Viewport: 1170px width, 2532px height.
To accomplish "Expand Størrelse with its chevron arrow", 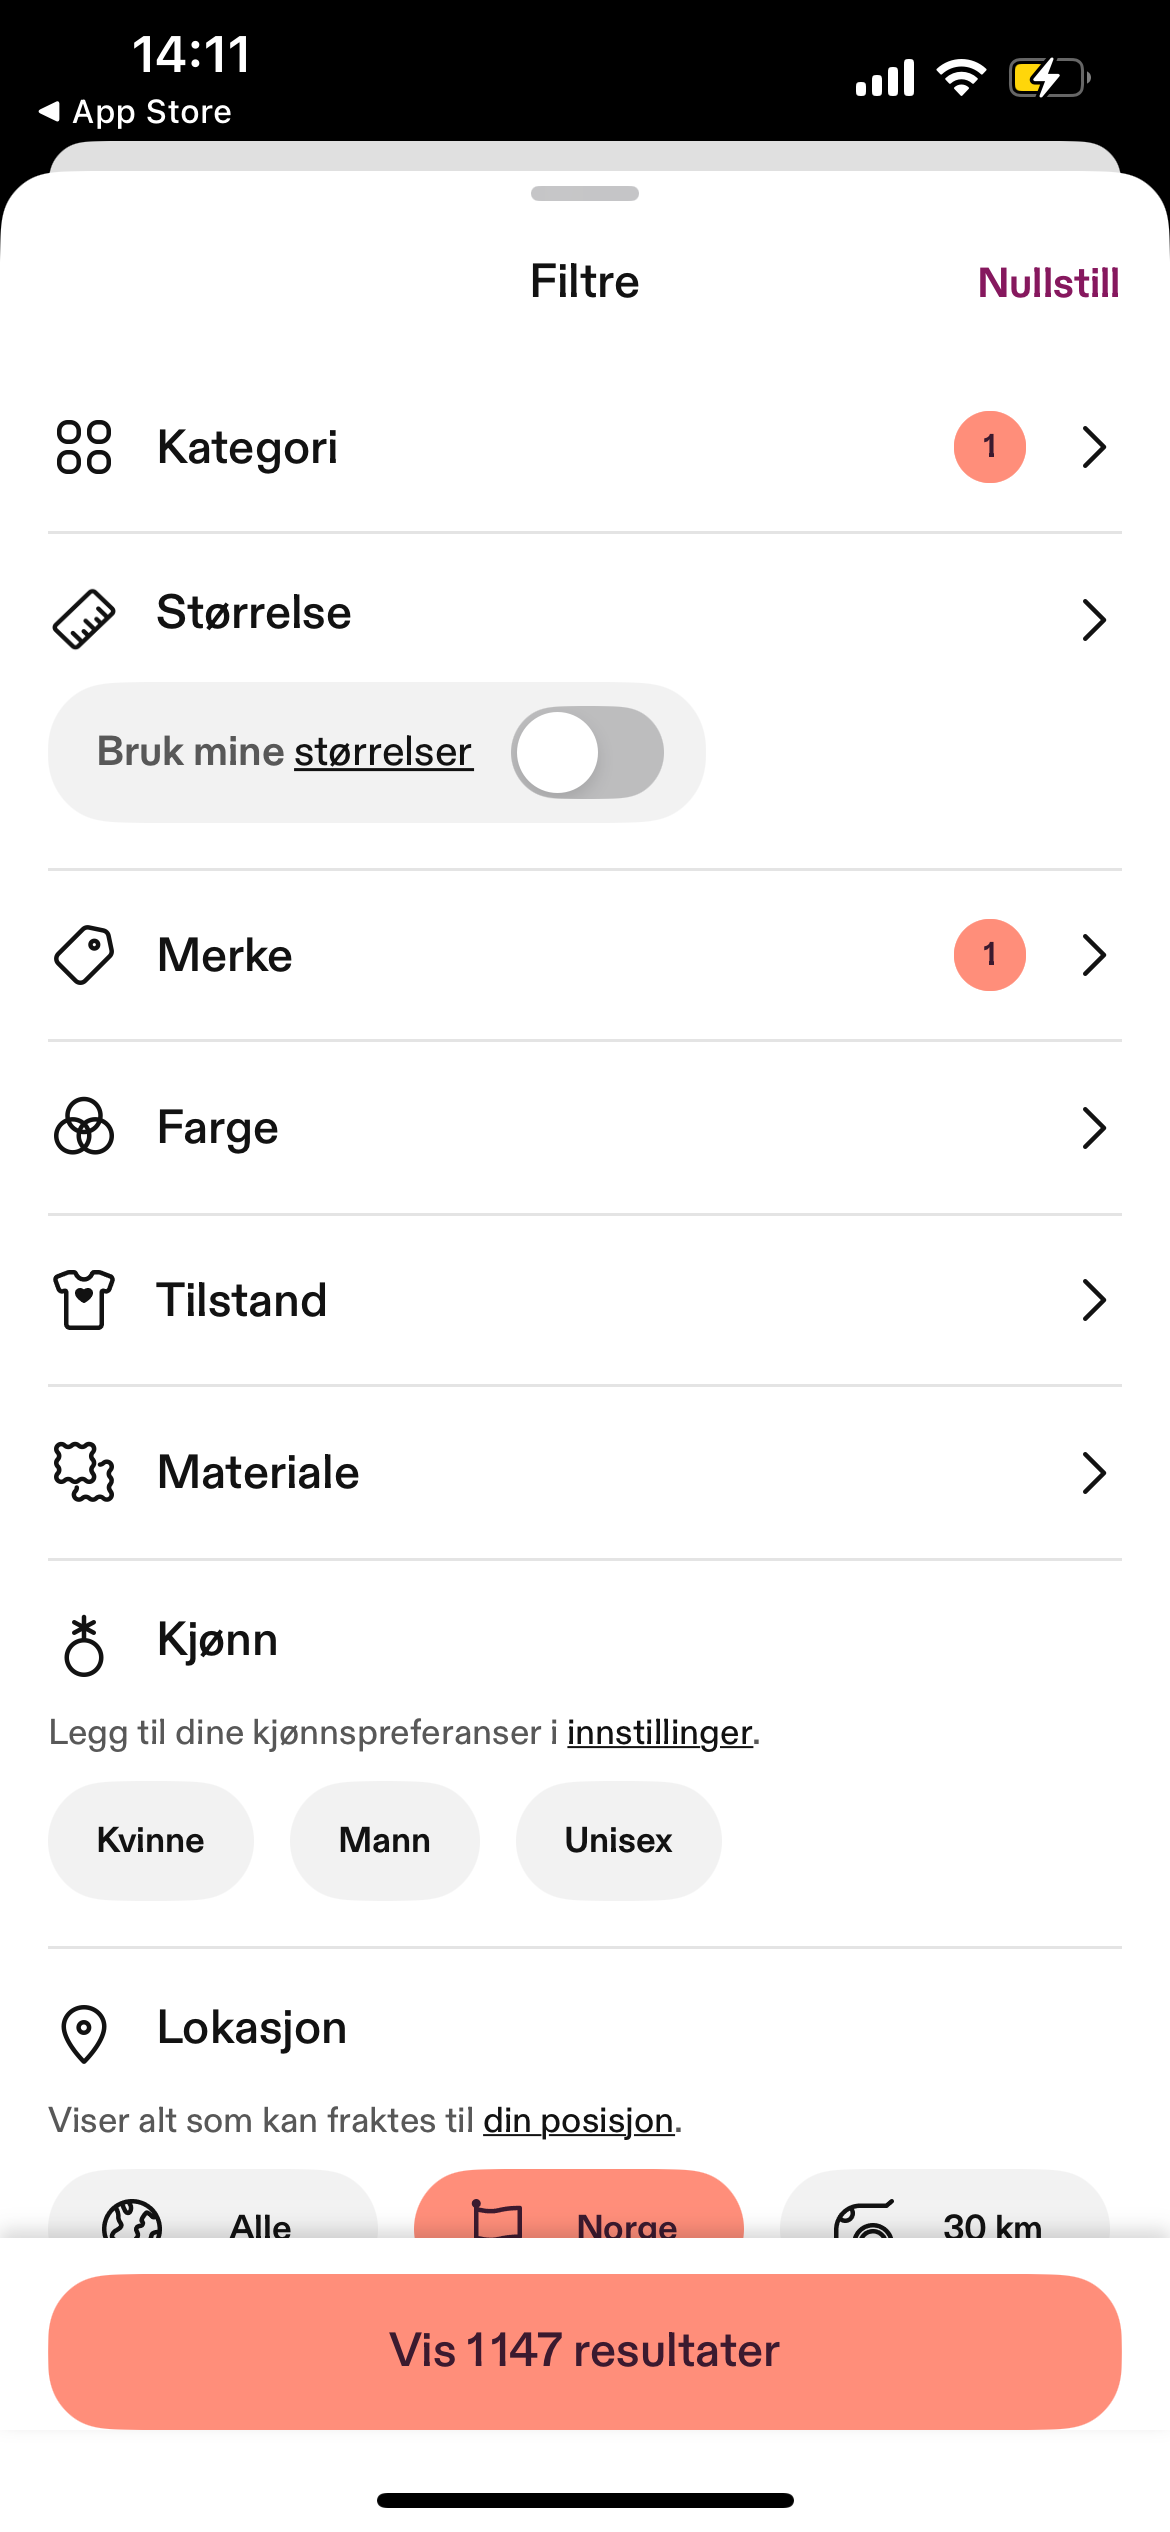I will coord(1094,620).
